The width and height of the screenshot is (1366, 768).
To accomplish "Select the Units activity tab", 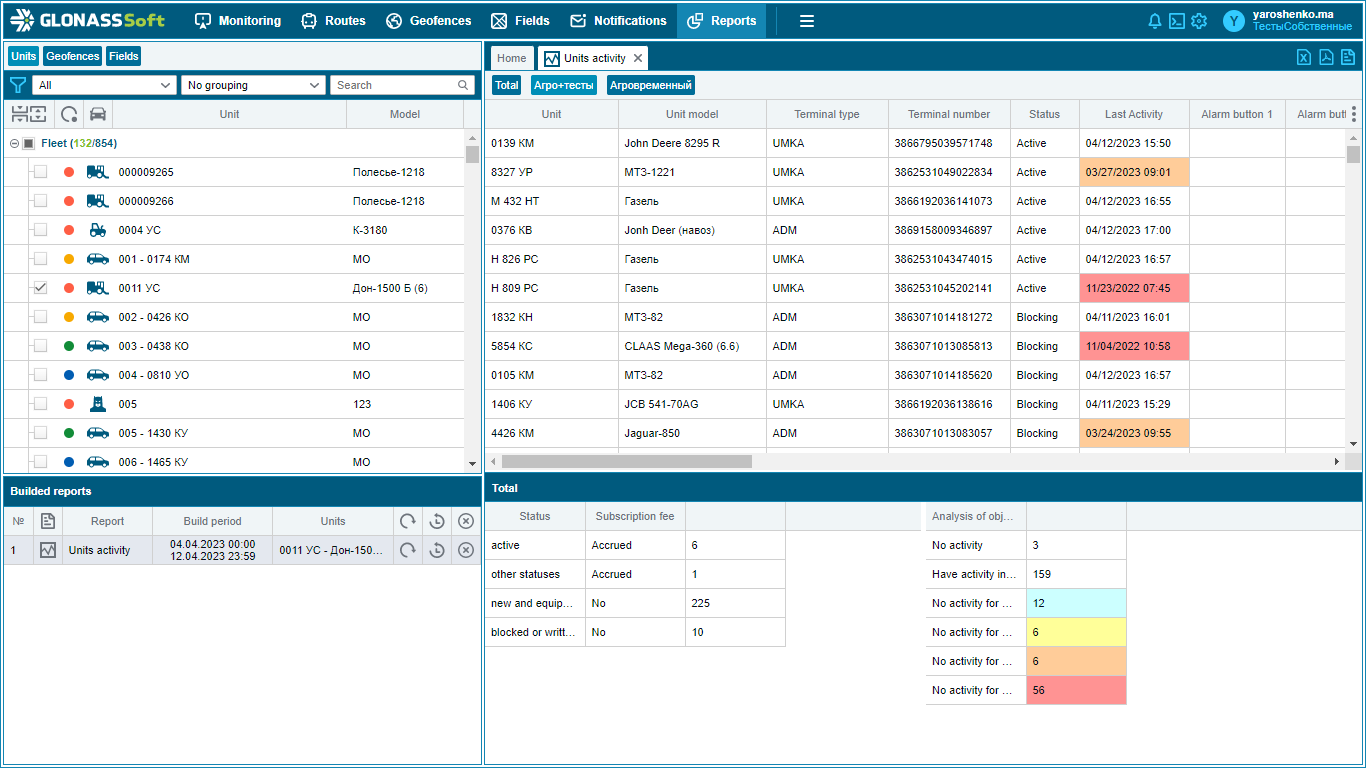I will (x=594, y=58).
